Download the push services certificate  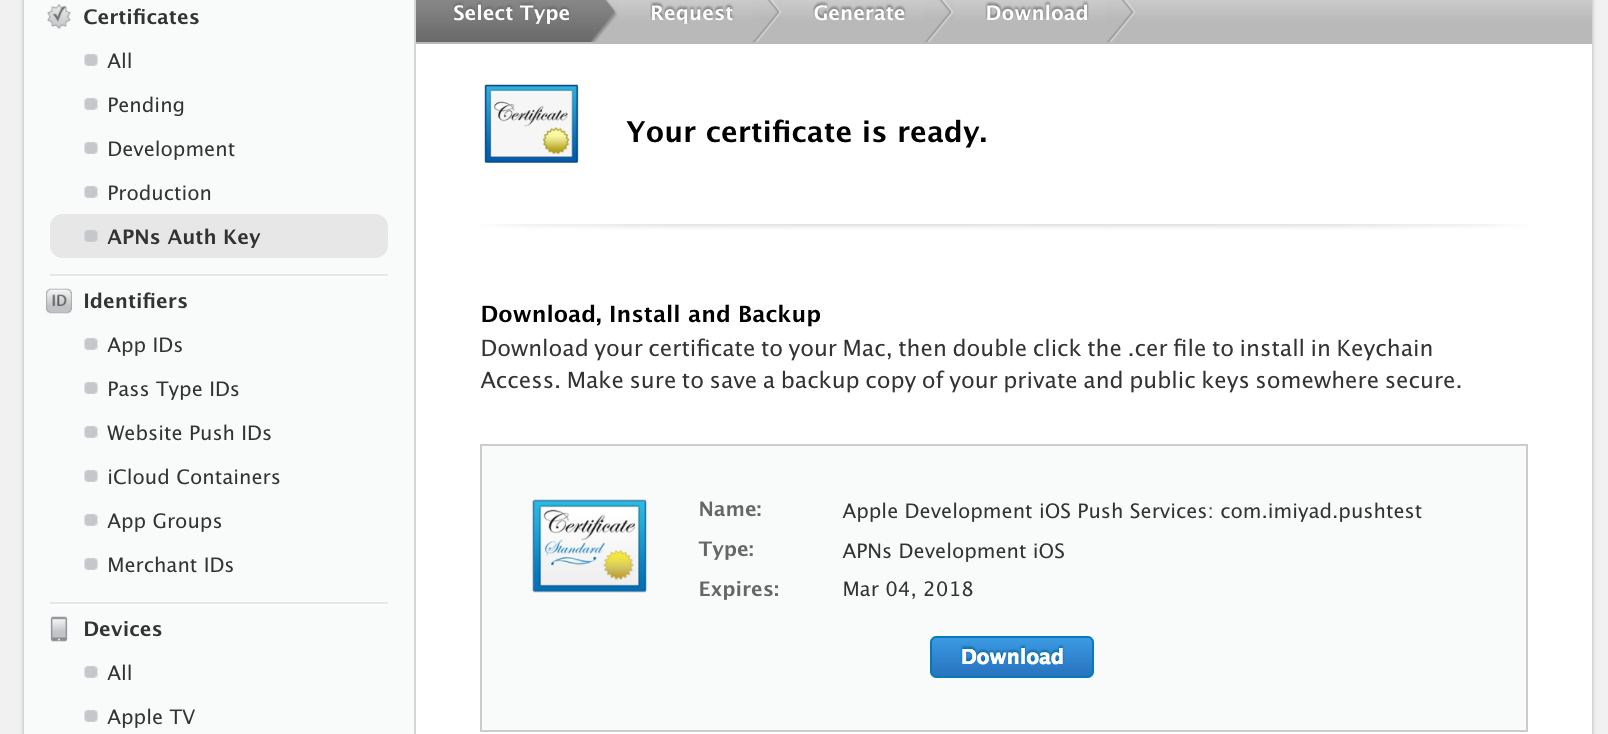tap(1012, 657)
